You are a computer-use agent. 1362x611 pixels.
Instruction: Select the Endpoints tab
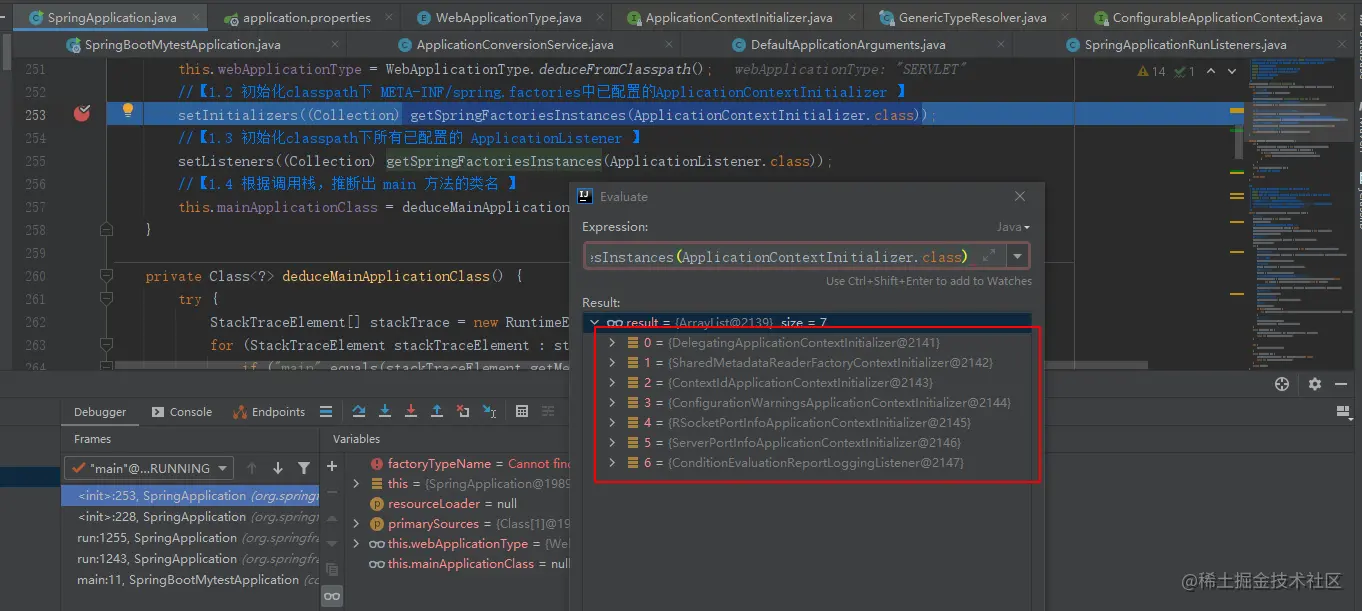click(270, 411)
